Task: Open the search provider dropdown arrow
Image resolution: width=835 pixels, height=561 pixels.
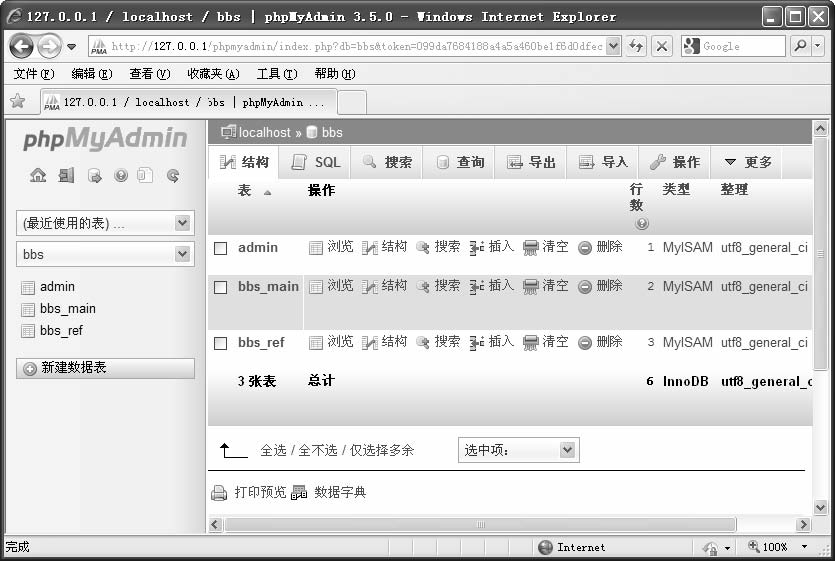Action: tap(818, 46)
